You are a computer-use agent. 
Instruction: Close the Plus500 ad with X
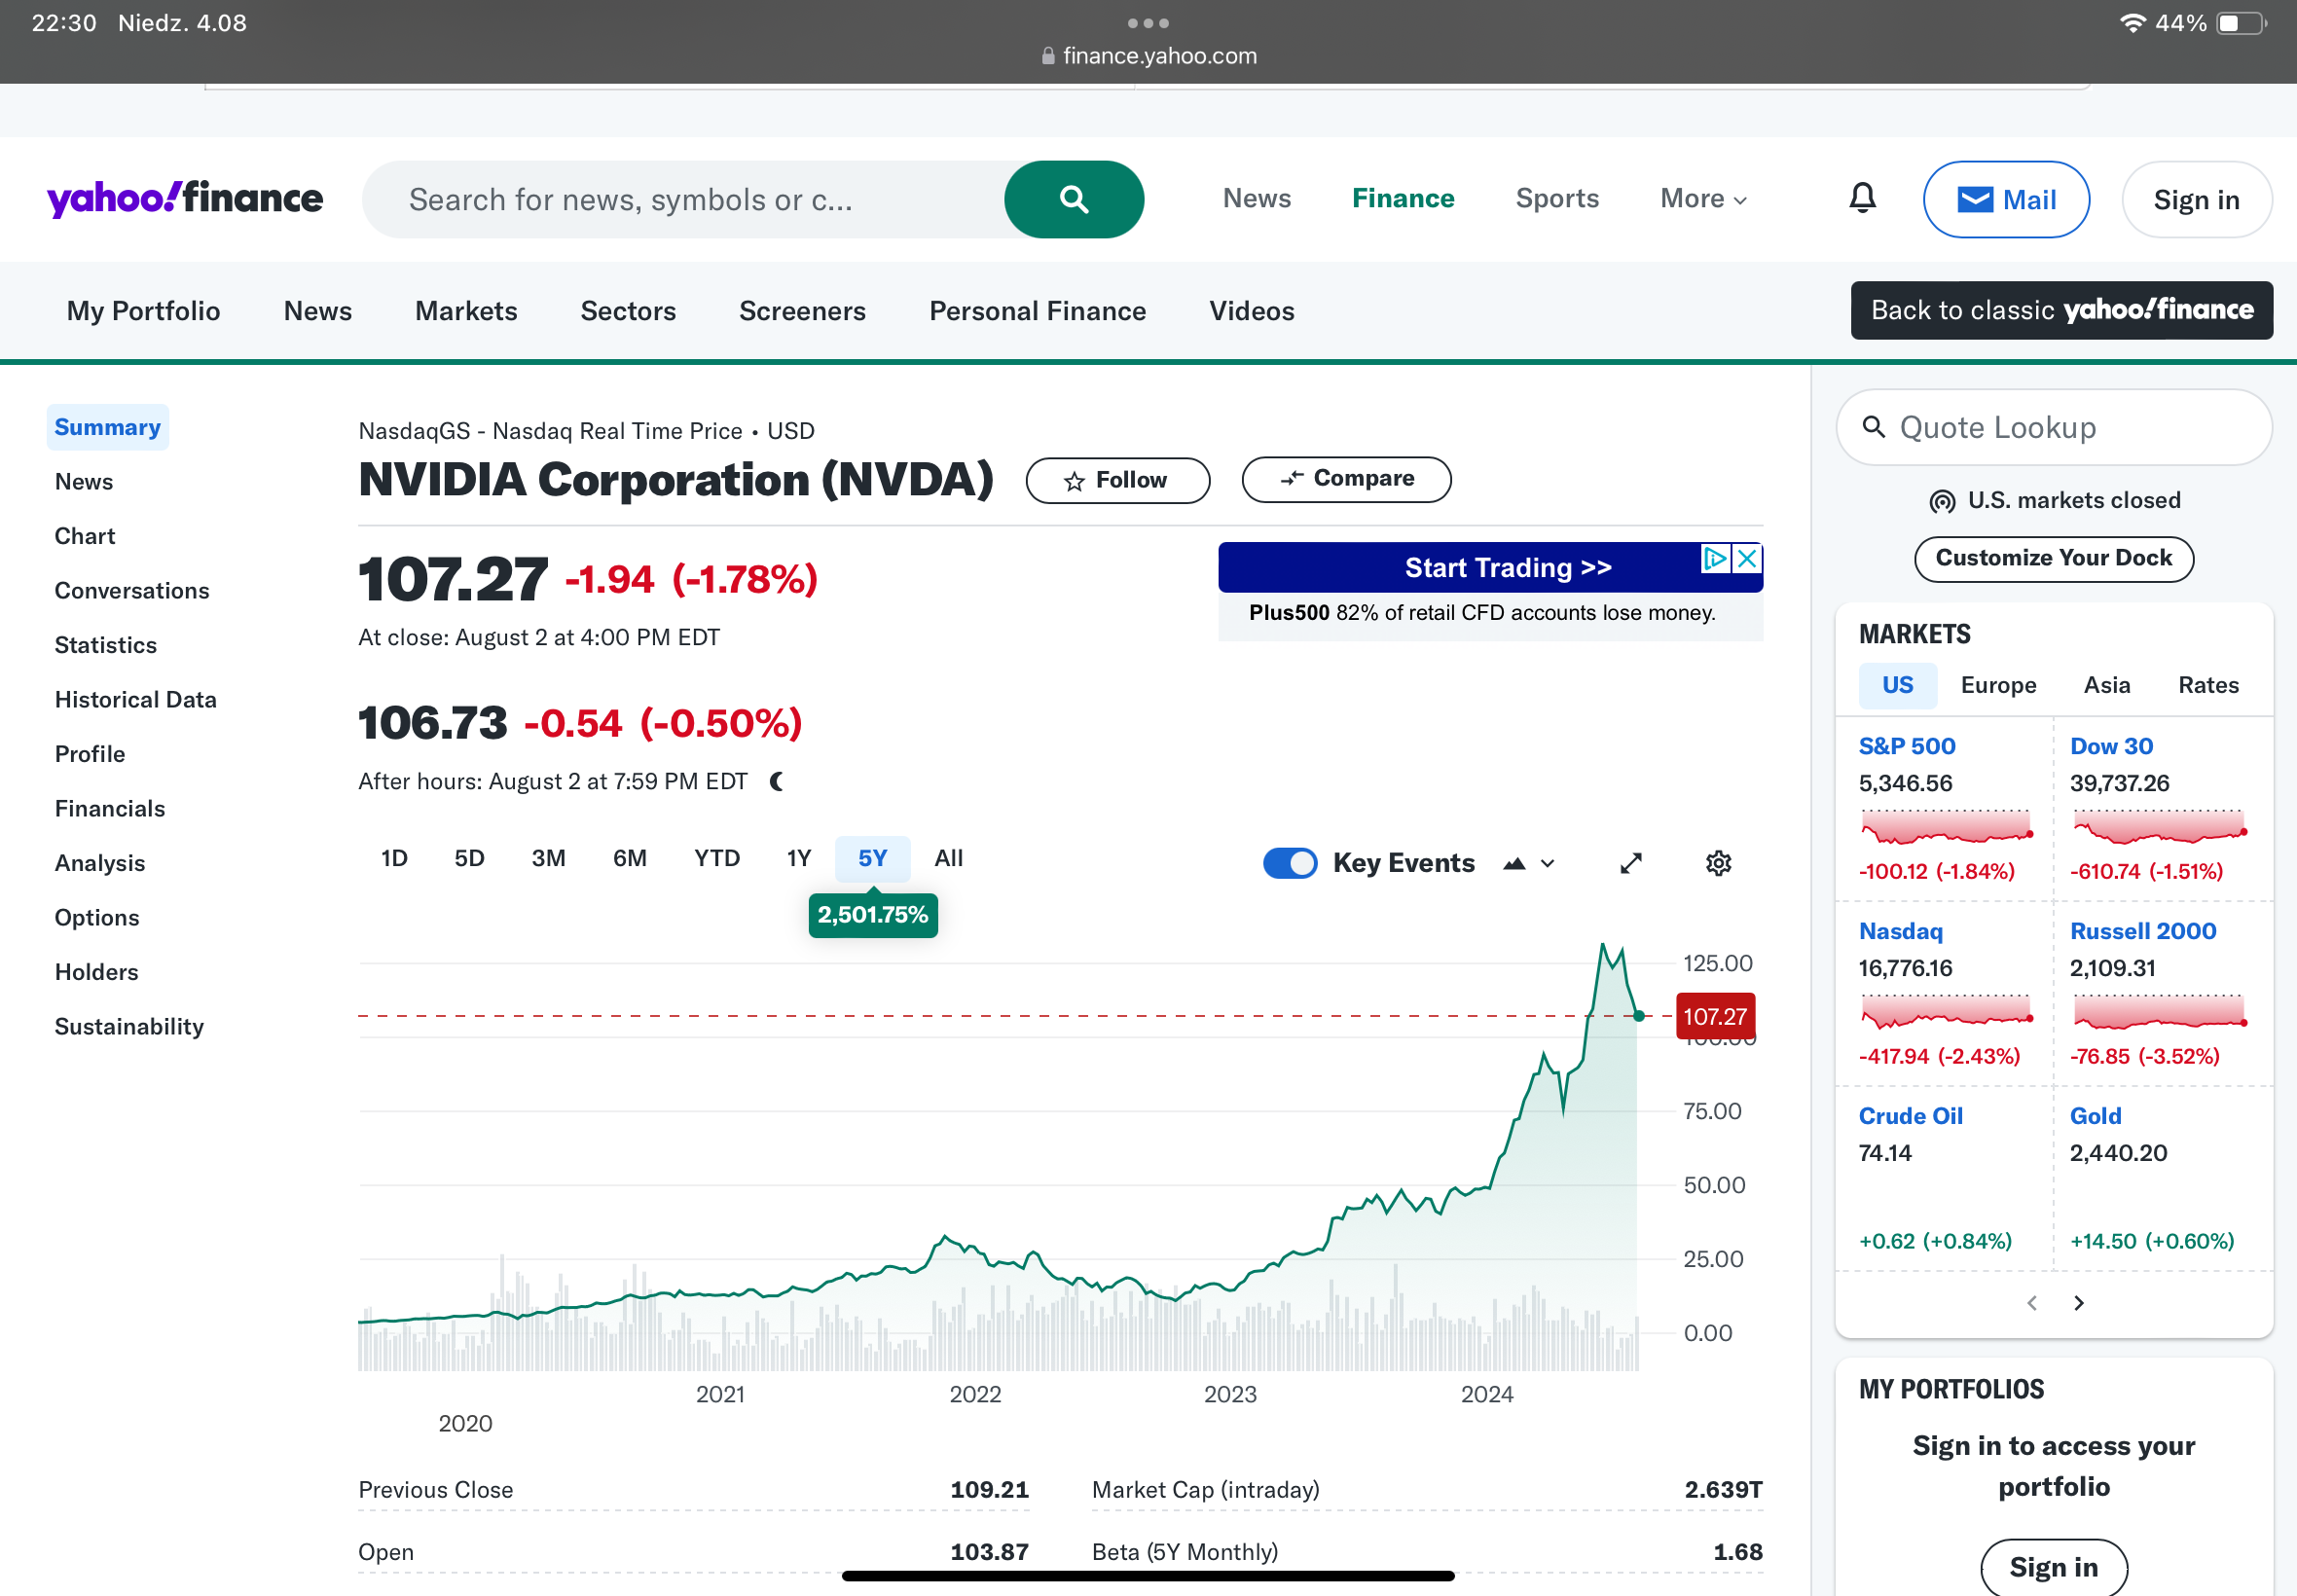pyautogui.click(x=1747, y=558)
